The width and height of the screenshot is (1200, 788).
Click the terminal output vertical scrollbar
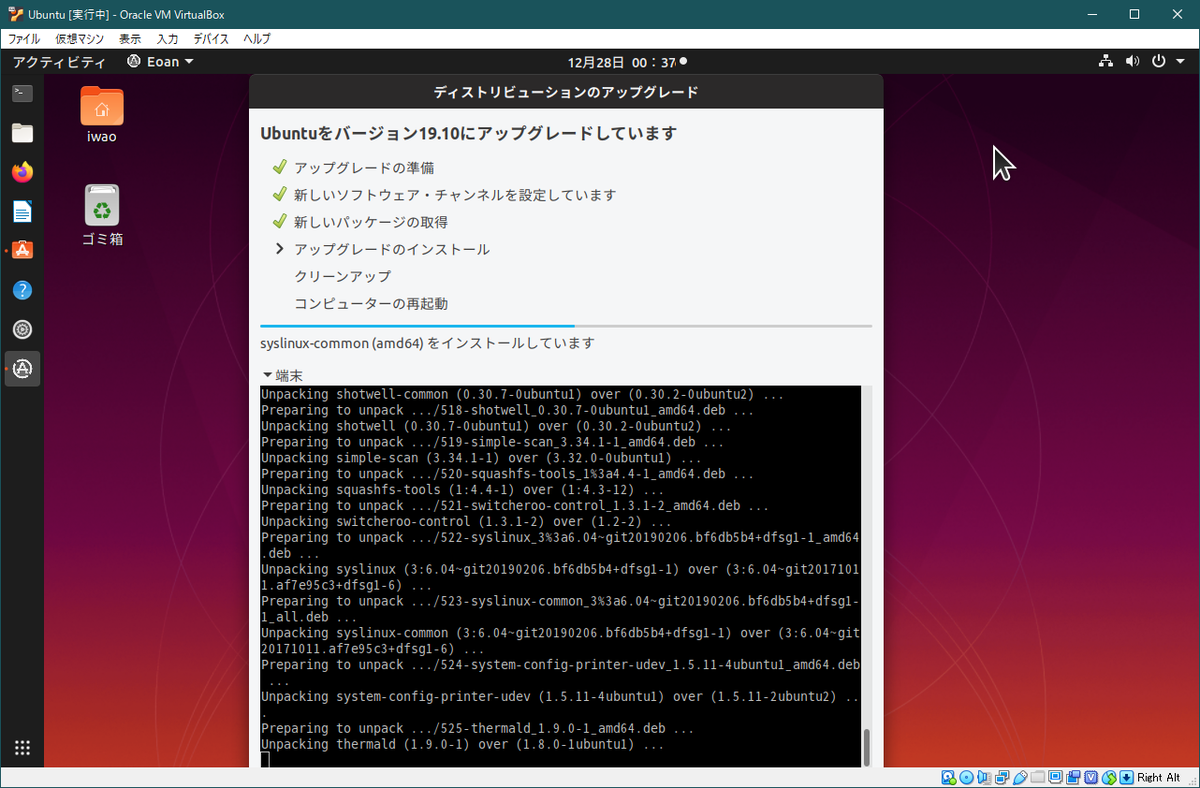tap(866, 746)
